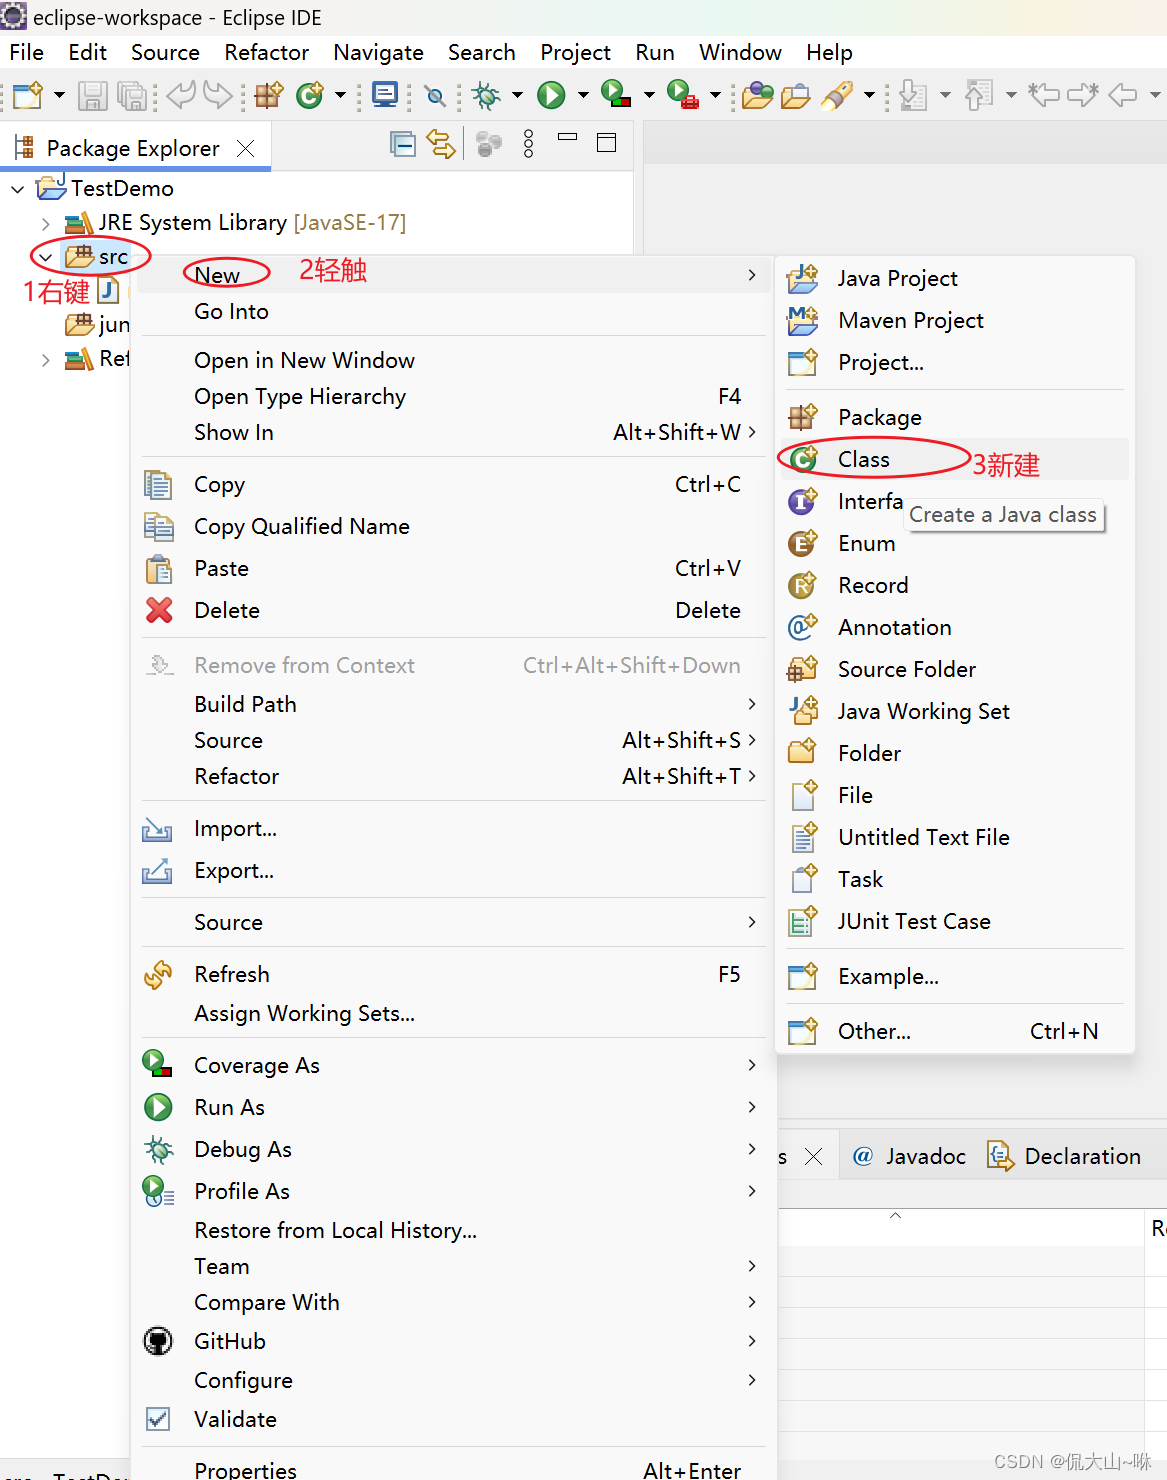Select Java Project in the New submenu
The height and width of the screenshot is (1480, 1167).
click(x=954, y=278)
